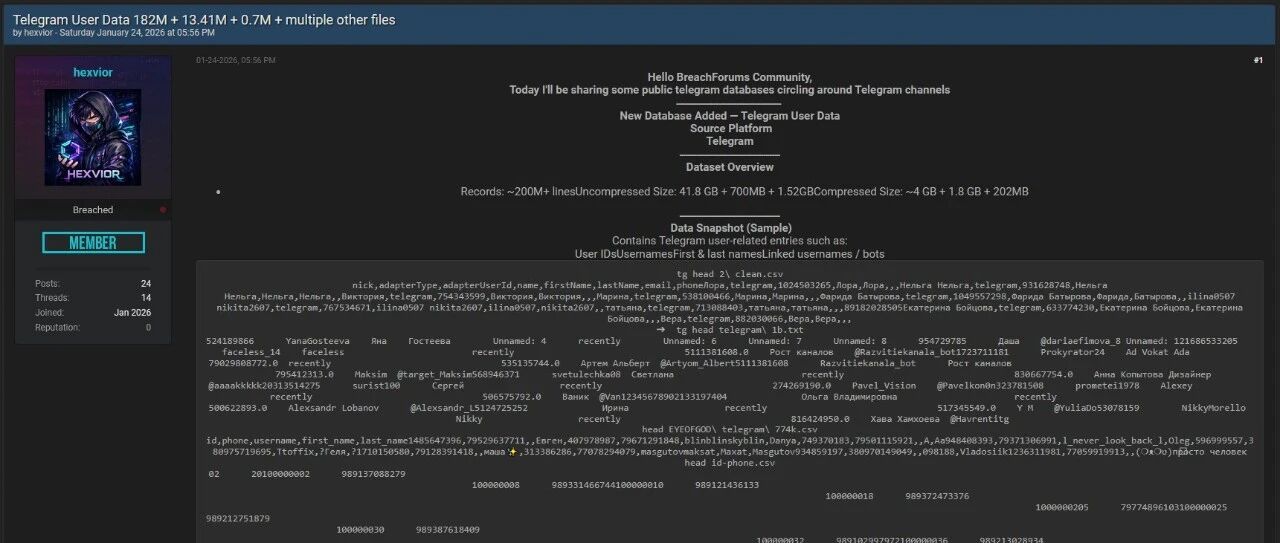The height and width of the screenshot is (543, 1280).
Task: Open author hexvior link under thread title
Action: 39,33
